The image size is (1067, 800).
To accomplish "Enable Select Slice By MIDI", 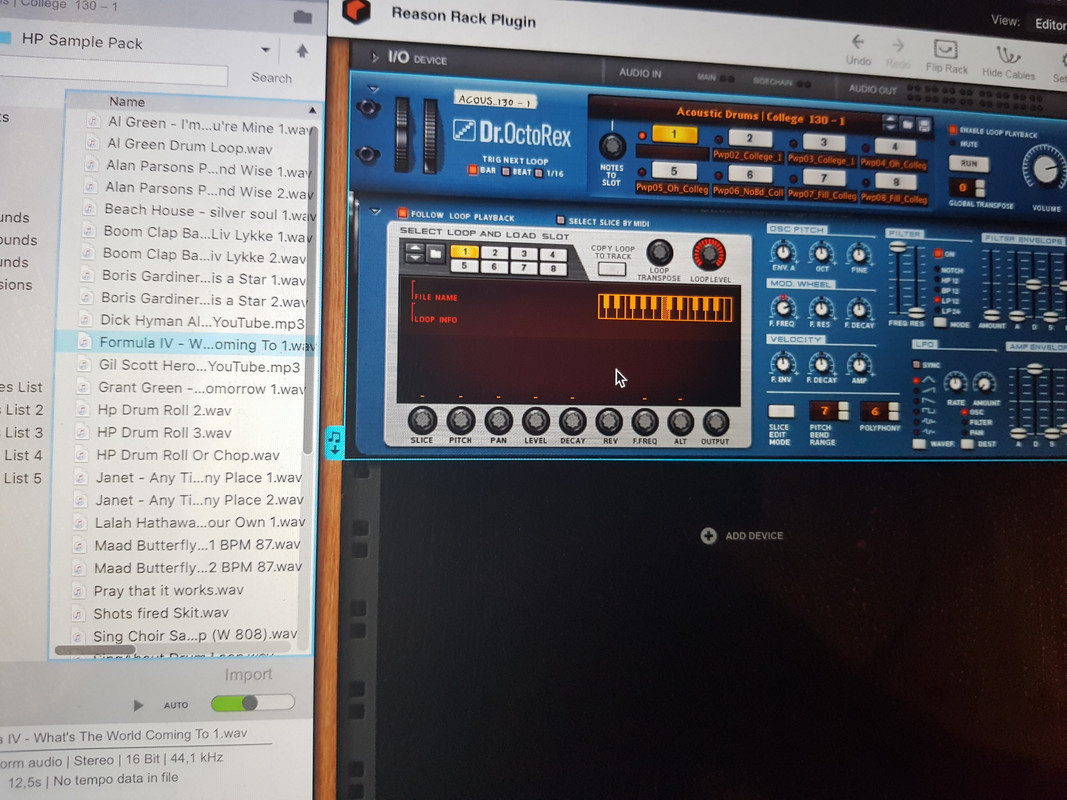I will click(x=561, y=220).
